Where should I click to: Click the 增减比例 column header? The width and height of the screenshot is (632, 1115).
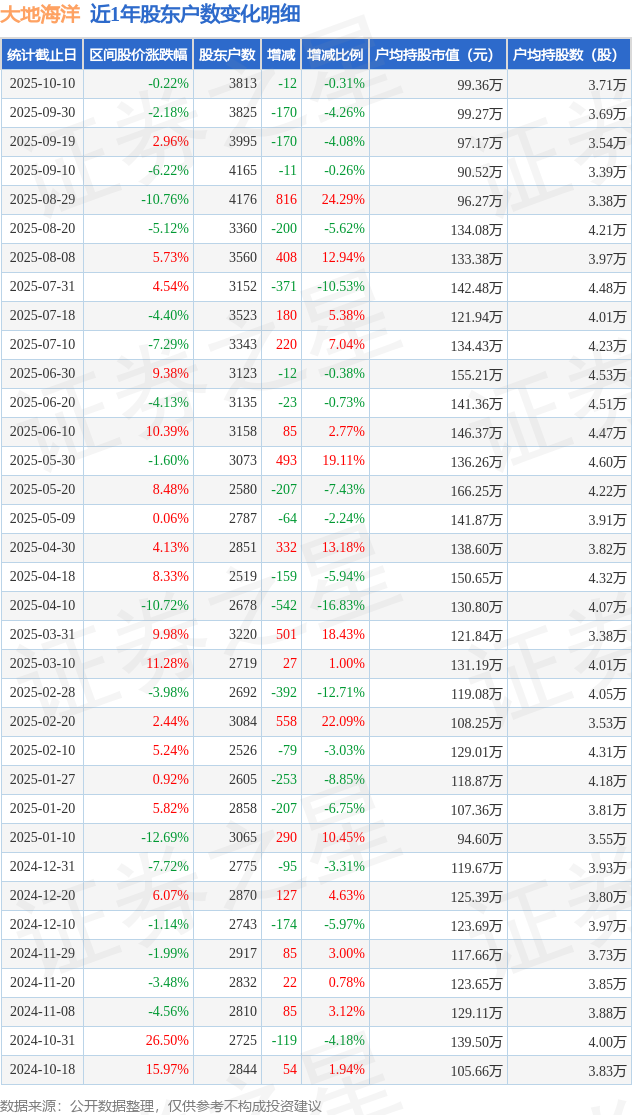(x=335, y=55)
